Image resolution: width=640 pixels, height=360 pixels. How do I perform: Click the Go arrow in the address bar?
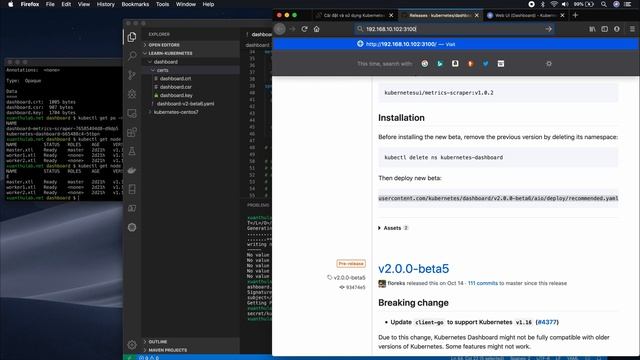click(x=549, y=29)
